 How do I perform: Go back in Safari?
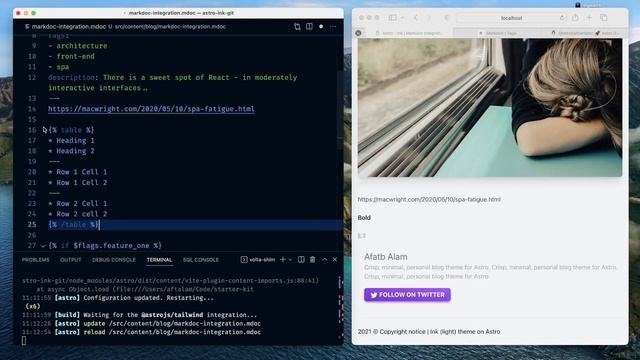pyautogui.click(x=416, y=18)
